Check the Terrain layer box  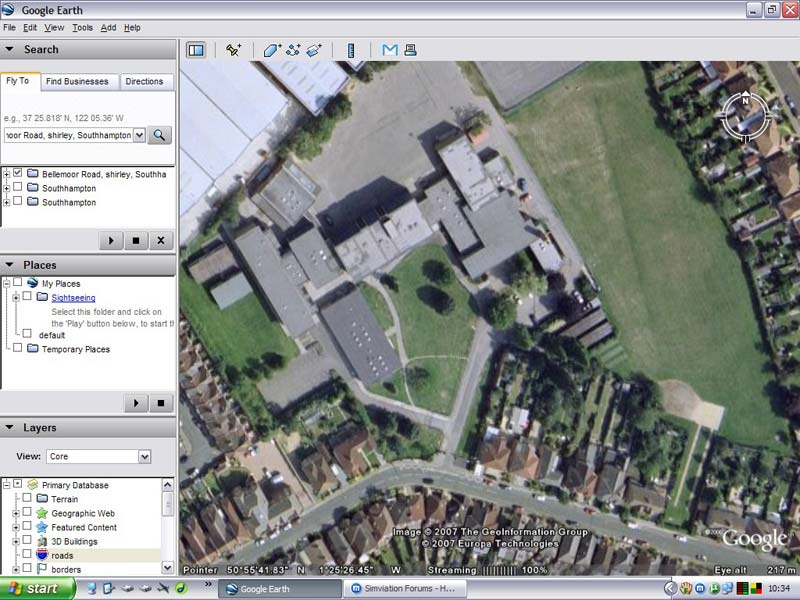pos(27,499)
